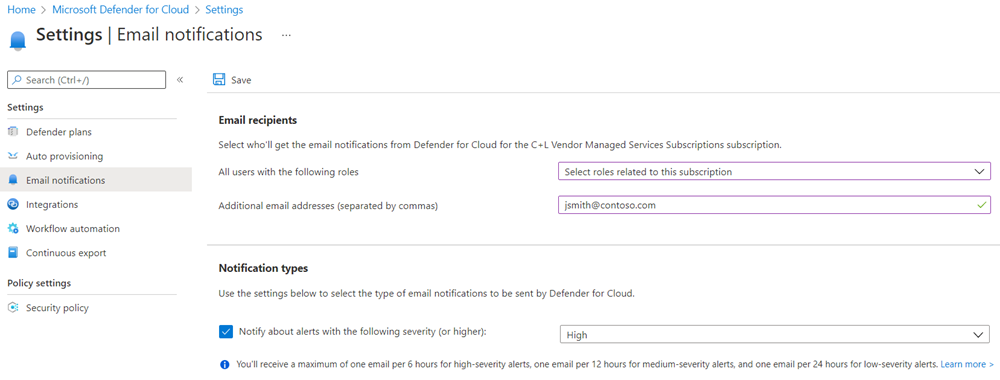Screen dimensions: 1000x380
Task: Open the High severity dropdown
Action: click(774, 335)
